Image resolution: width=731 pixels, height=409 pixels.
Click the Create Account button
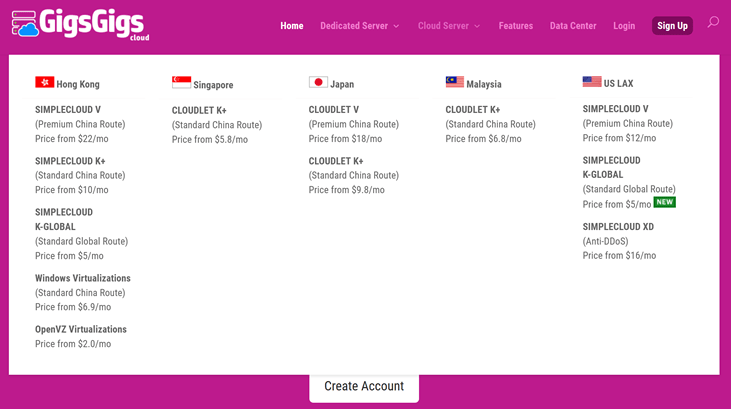coord(364,387)
